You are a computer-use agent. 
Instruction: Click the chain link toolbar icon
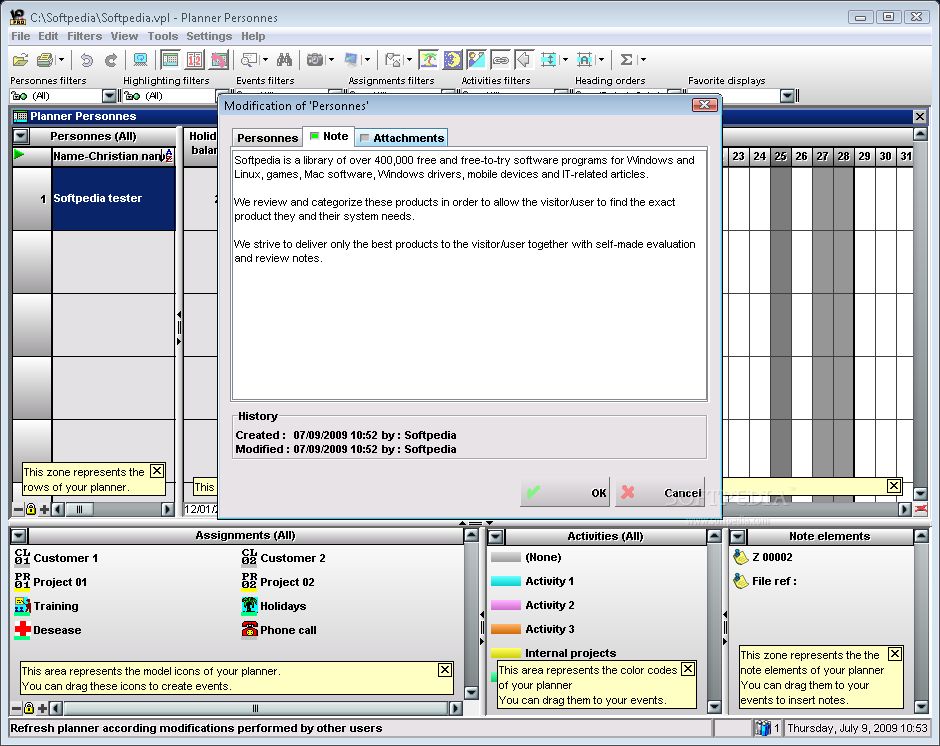500,59
